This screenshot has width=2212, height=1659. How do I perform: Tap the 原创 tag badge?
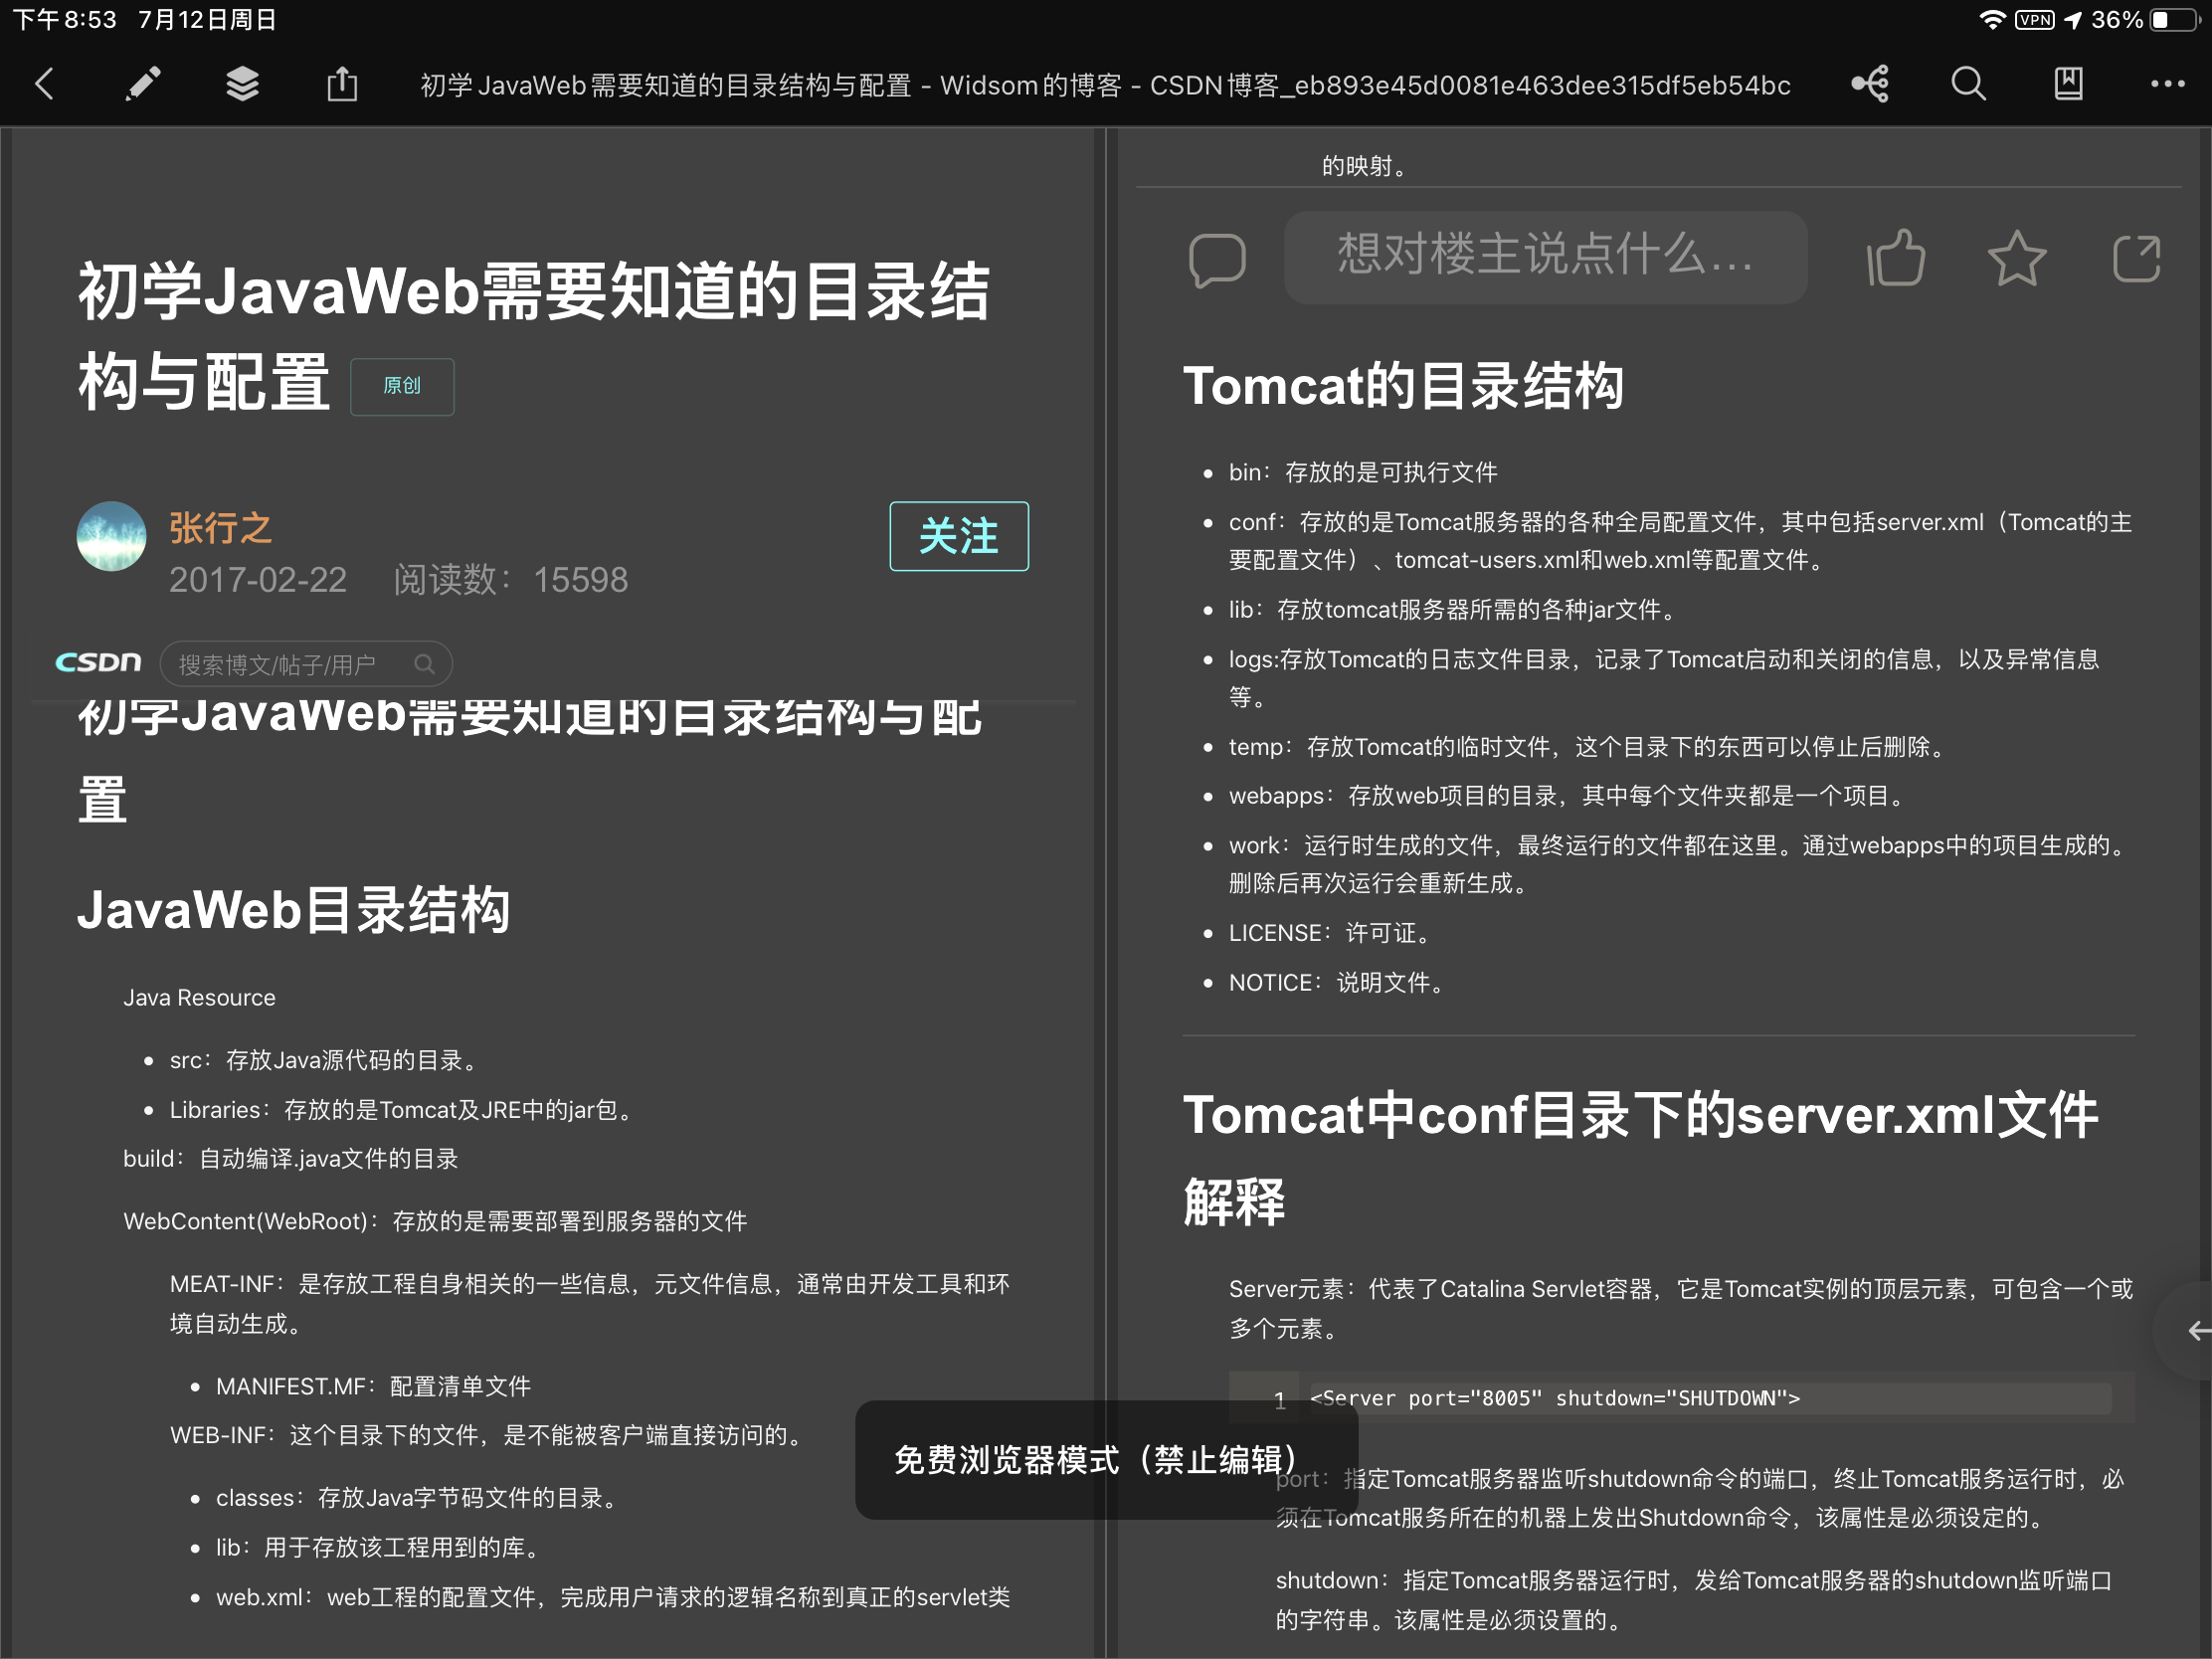pyautogui.click(x=402, y=386)
